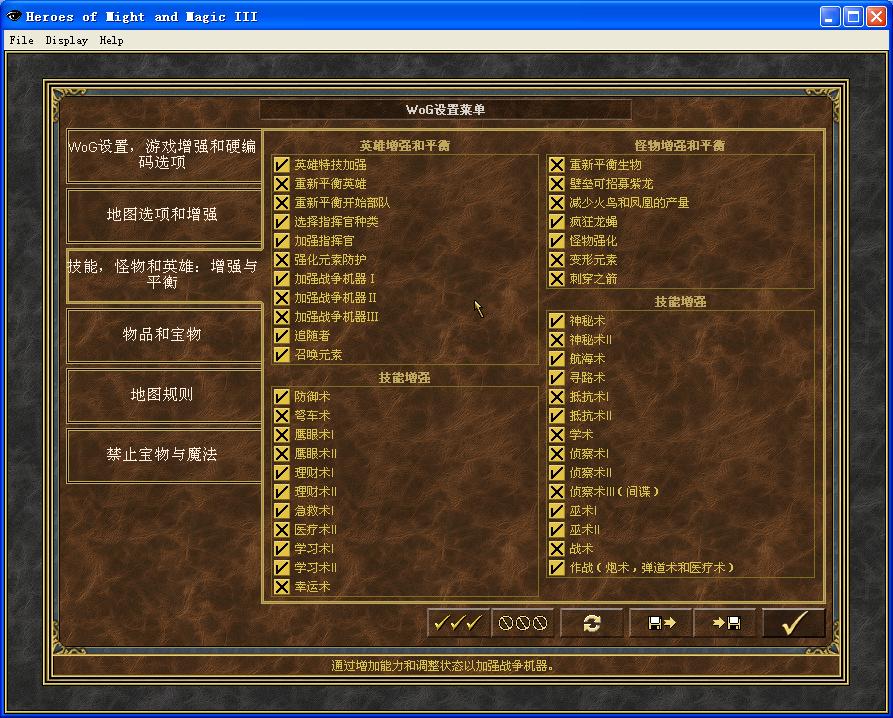Toggle the 巫术II checkbox
The height and width of the screenshot is (718, 893).
[x=556, y=530]
